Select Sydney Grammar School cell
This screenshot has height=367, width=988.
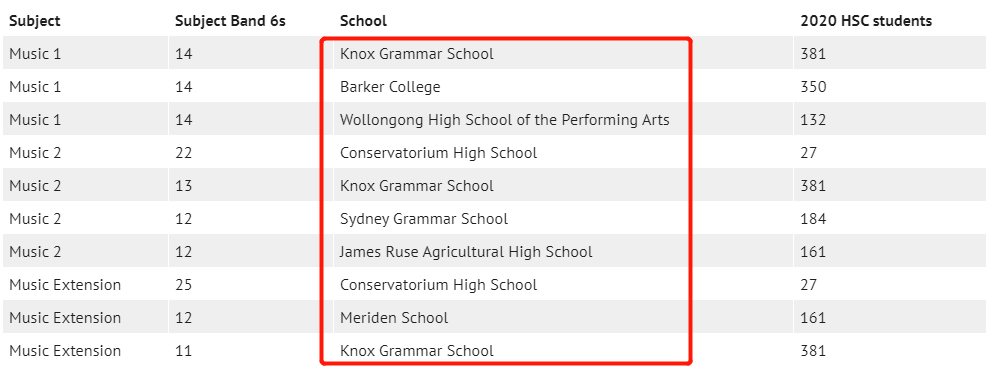pos(423,219)
